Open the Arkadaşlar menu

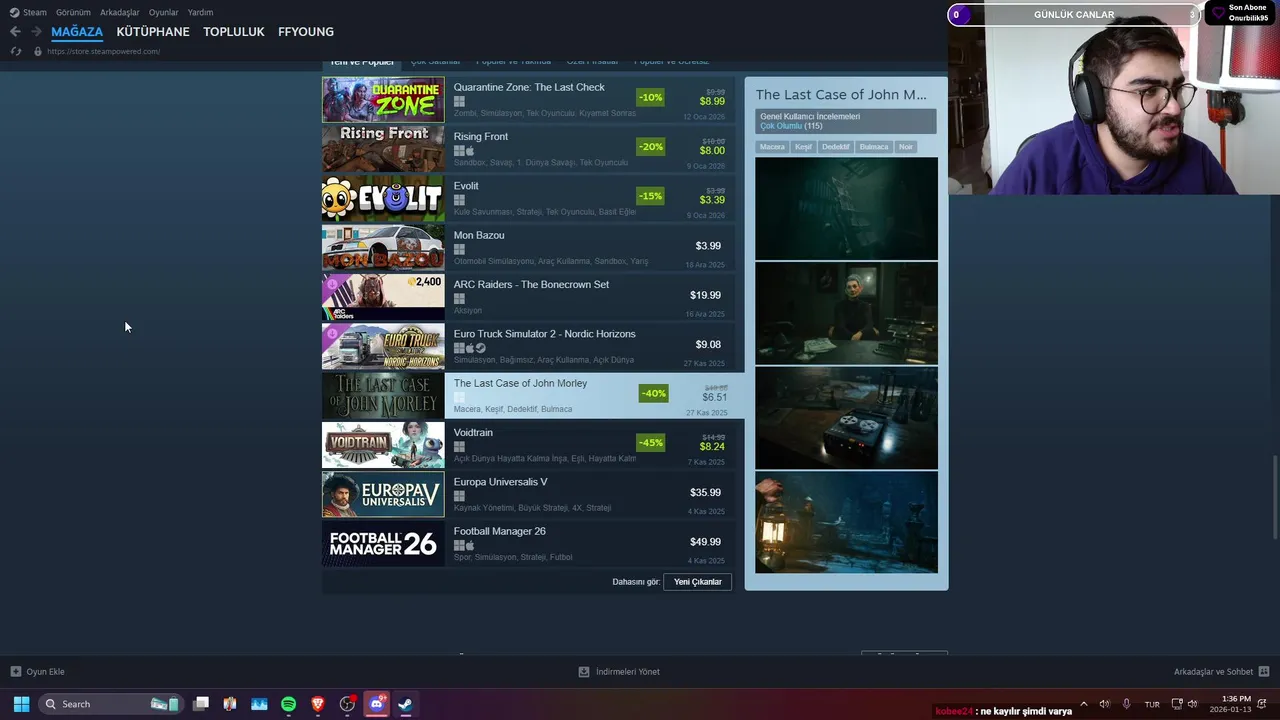click(x=120, y=12)
